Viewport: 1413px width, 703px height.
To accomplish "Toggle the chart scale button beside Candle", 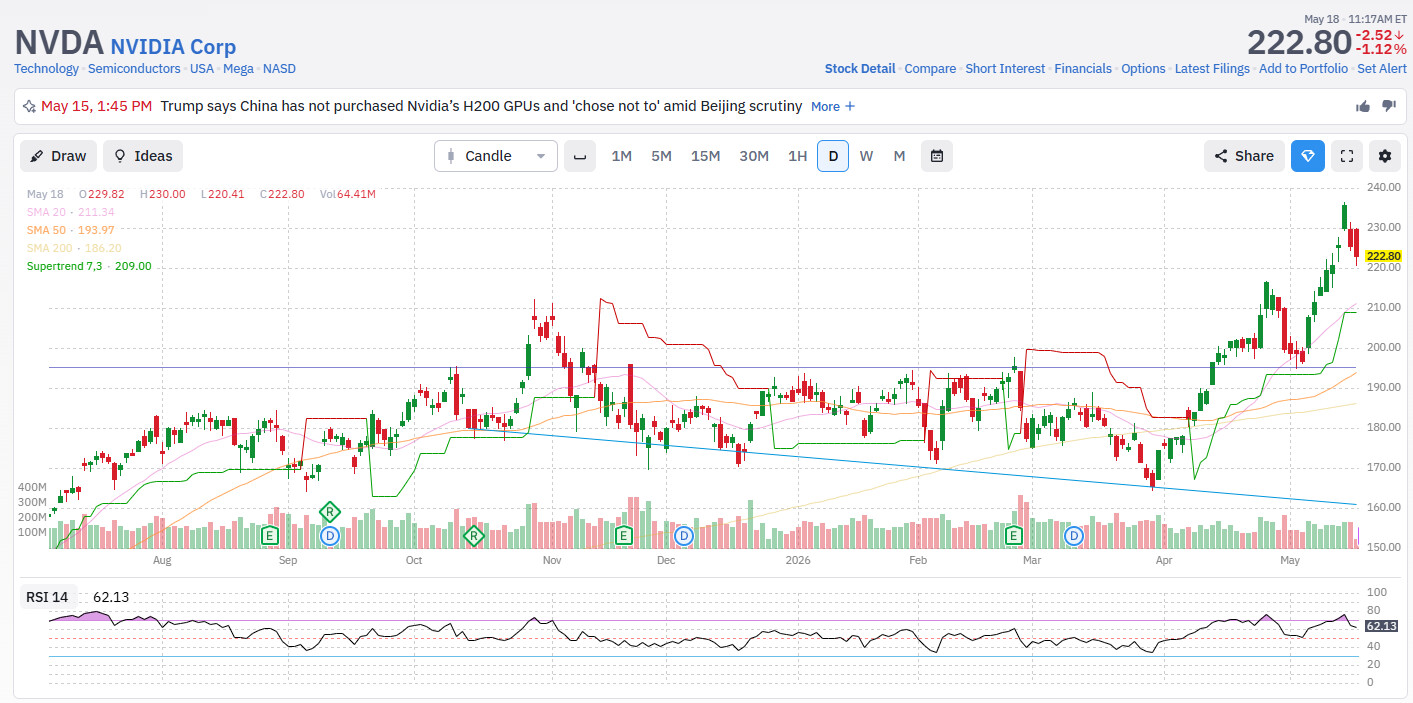I will click(x=579, y=156).
